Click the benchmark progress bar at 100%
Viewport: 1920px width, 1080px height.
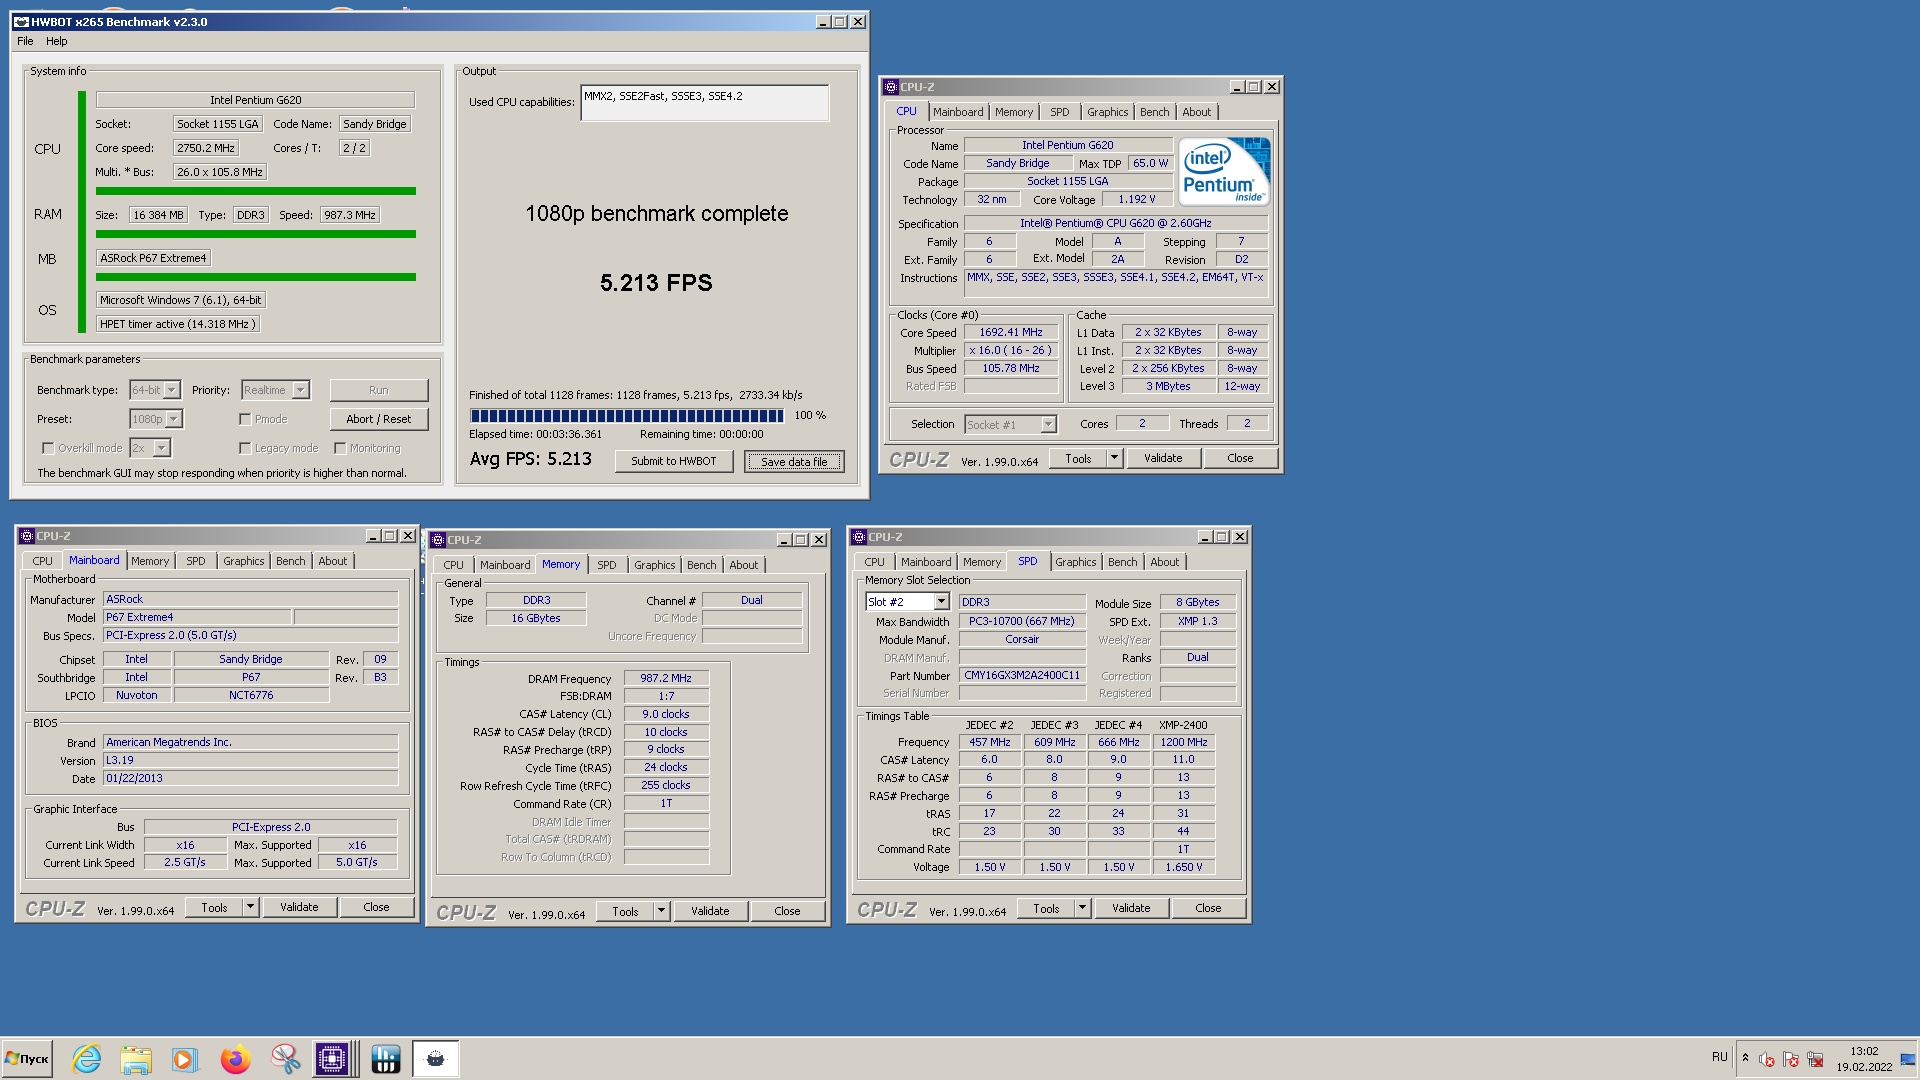(x=627, y=415)
